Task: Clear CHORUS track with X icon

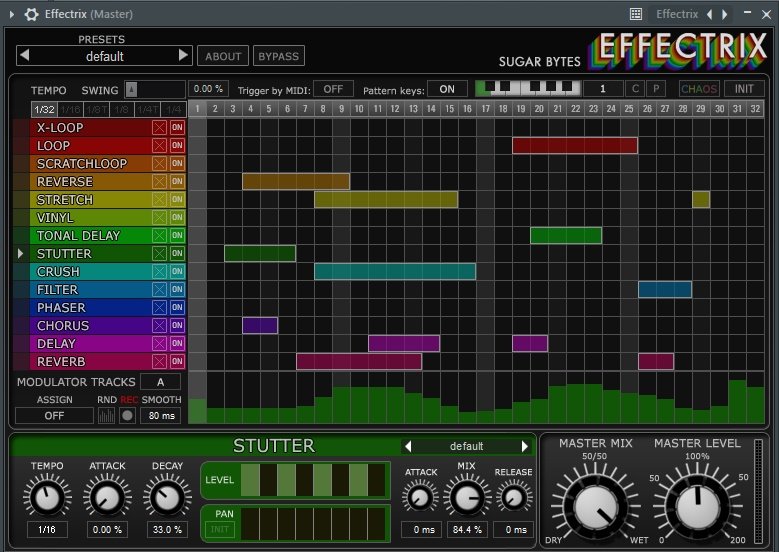Action: click(x=159, y=325)
